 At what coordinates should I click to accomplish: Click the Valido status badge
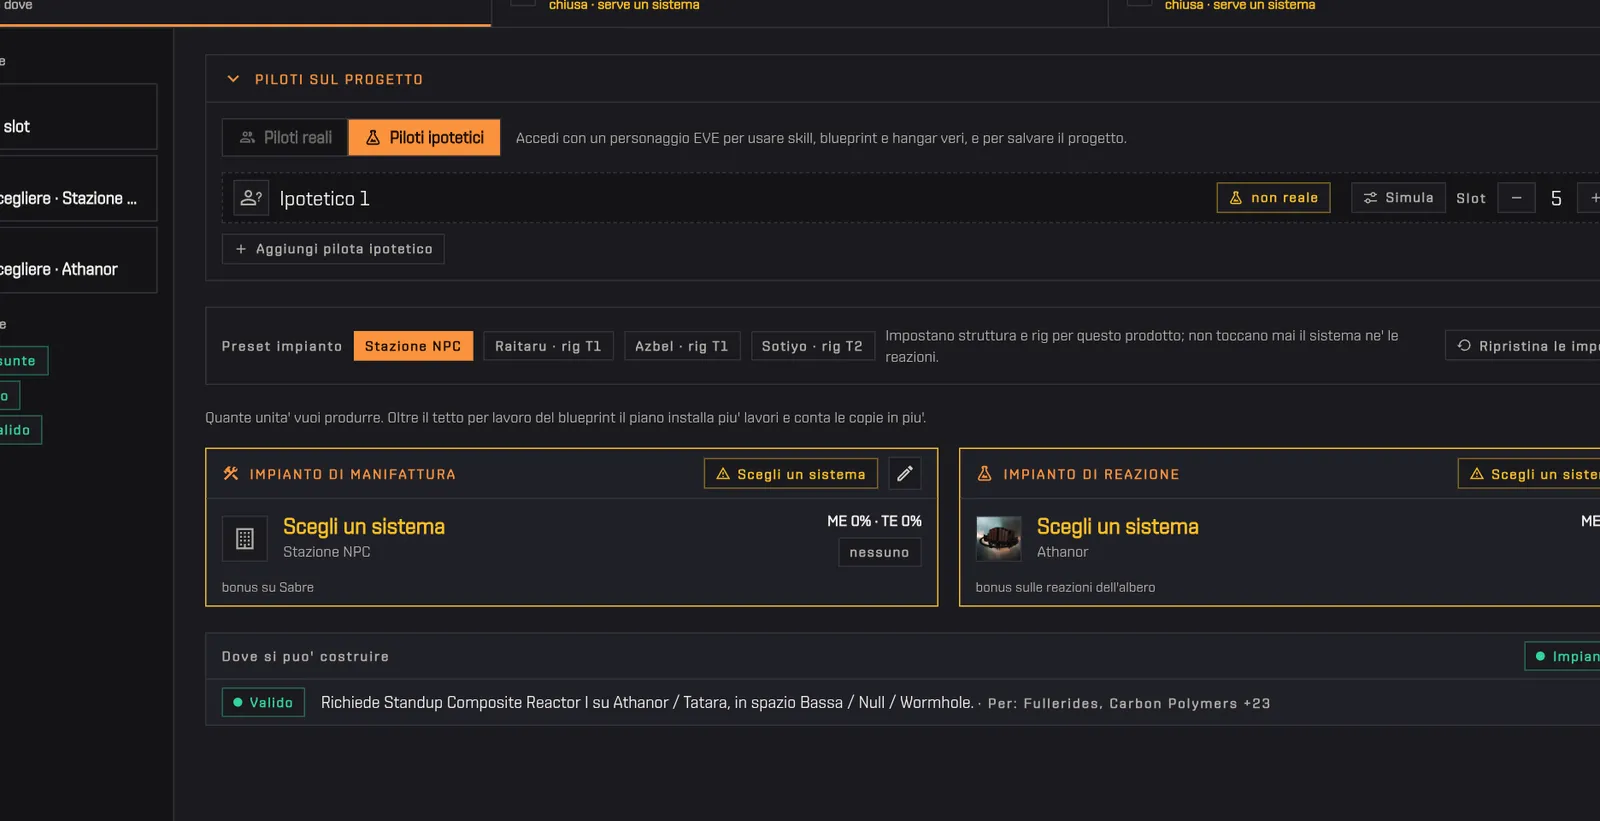tap(263, 703)
